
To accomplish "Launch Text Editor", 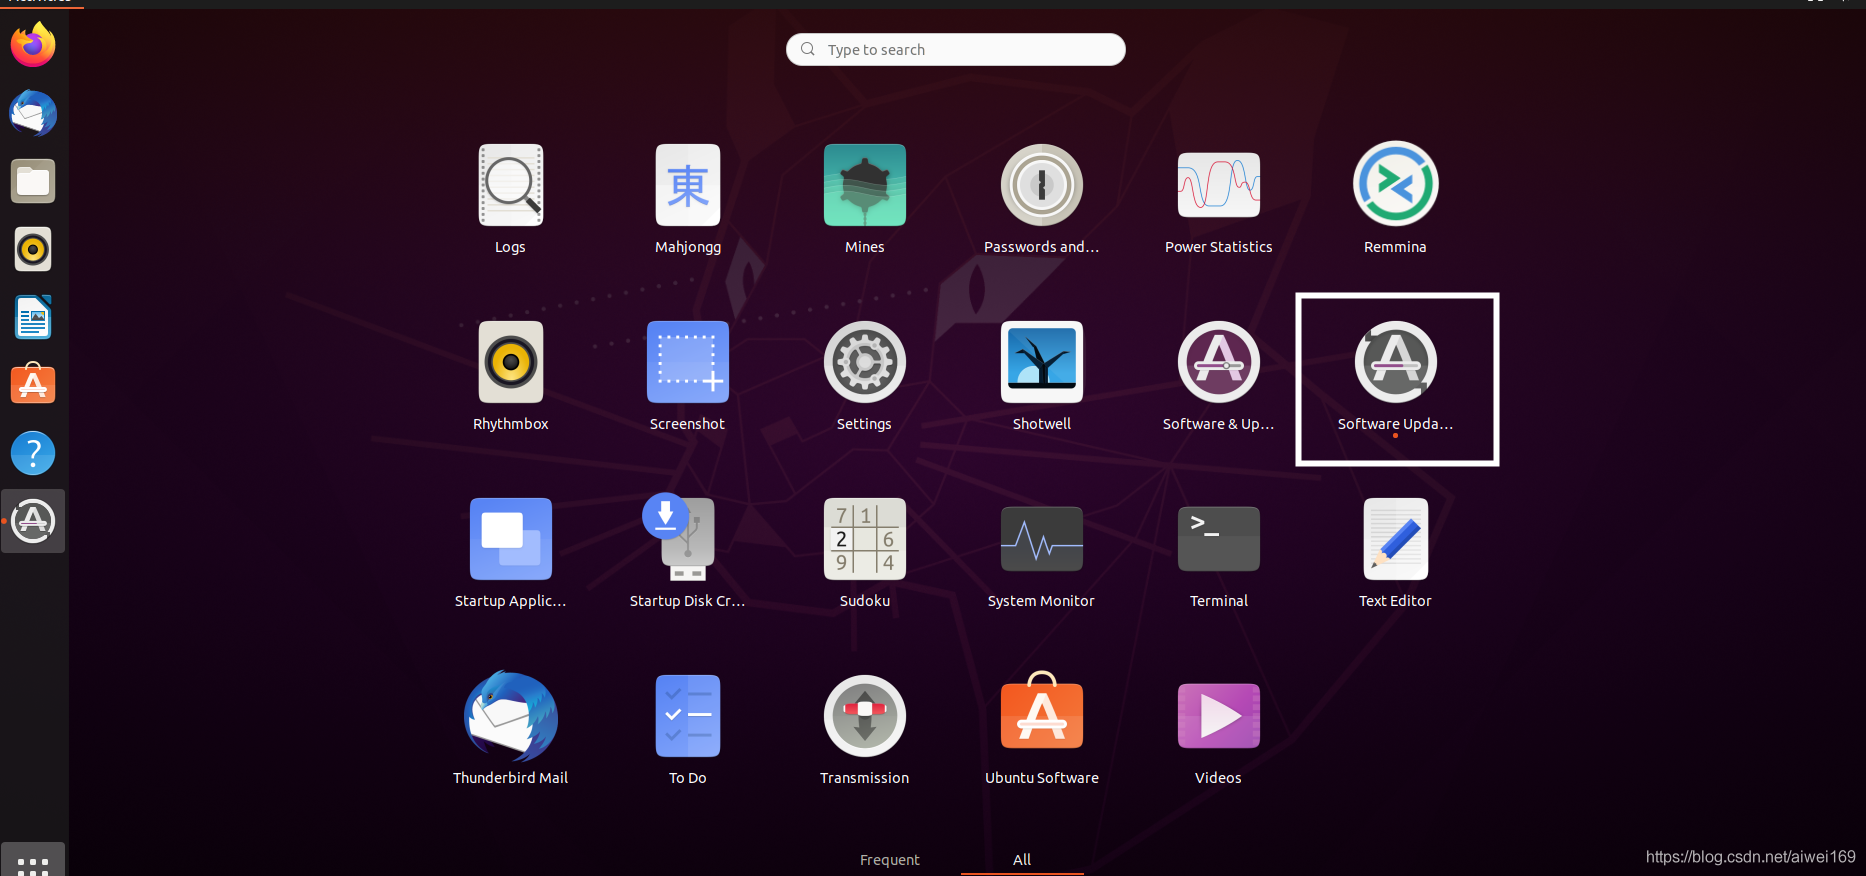I will click(1396, 540).
